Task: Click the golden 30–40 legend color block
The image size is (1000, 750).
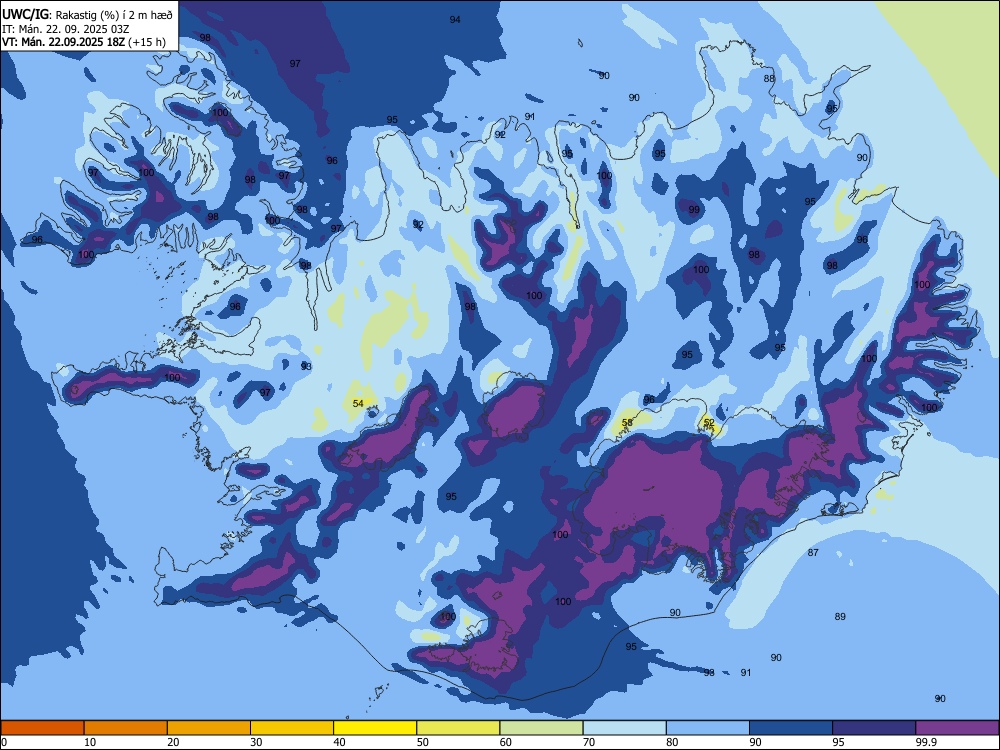Action: 292,728
